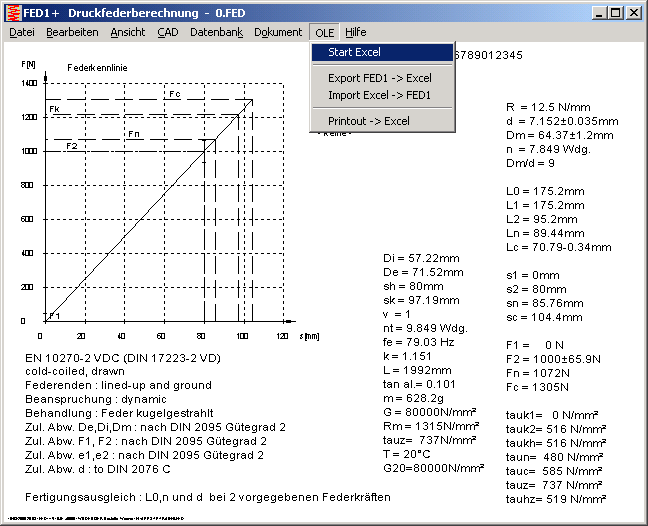
Task: Click the taun= 480 N/mm² value
Action: pyautogui.click(x=554, y=457)
